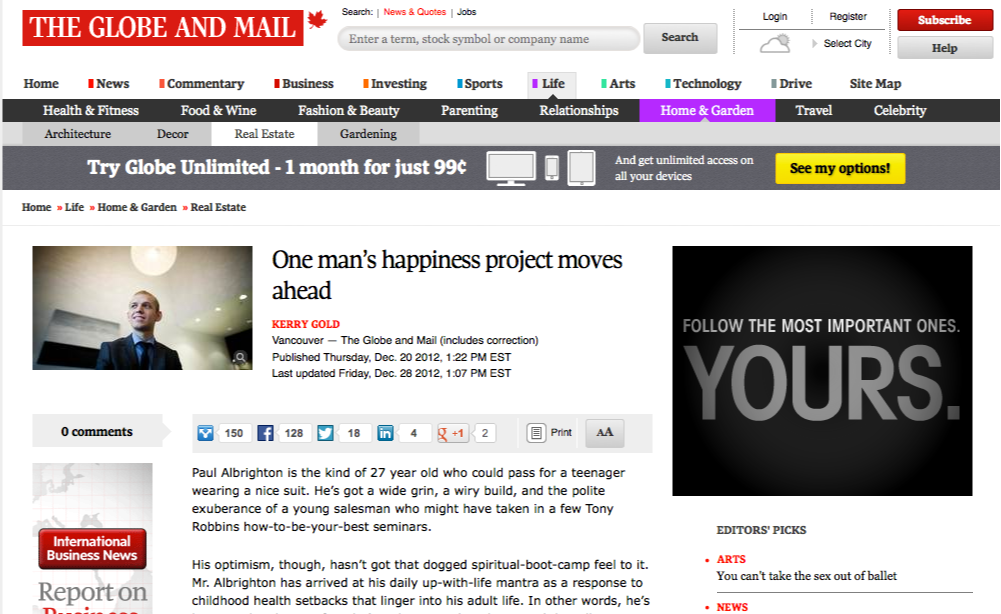Click author name Kerry Gold

coord(306,324)
